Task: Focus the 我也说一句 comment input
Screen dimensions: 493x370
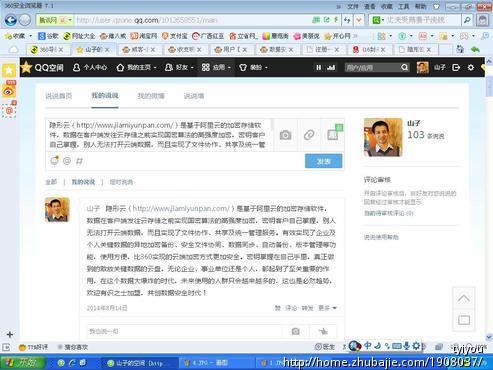Action: (184, 331)
